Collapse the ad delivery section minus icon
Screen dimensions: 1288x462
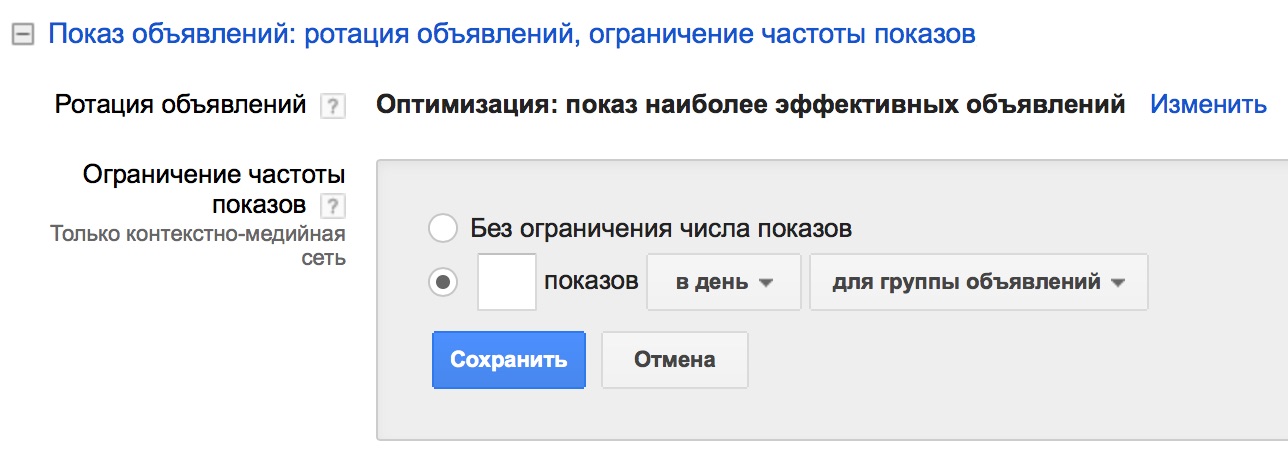pyautogui.click(x=22, y=36)
